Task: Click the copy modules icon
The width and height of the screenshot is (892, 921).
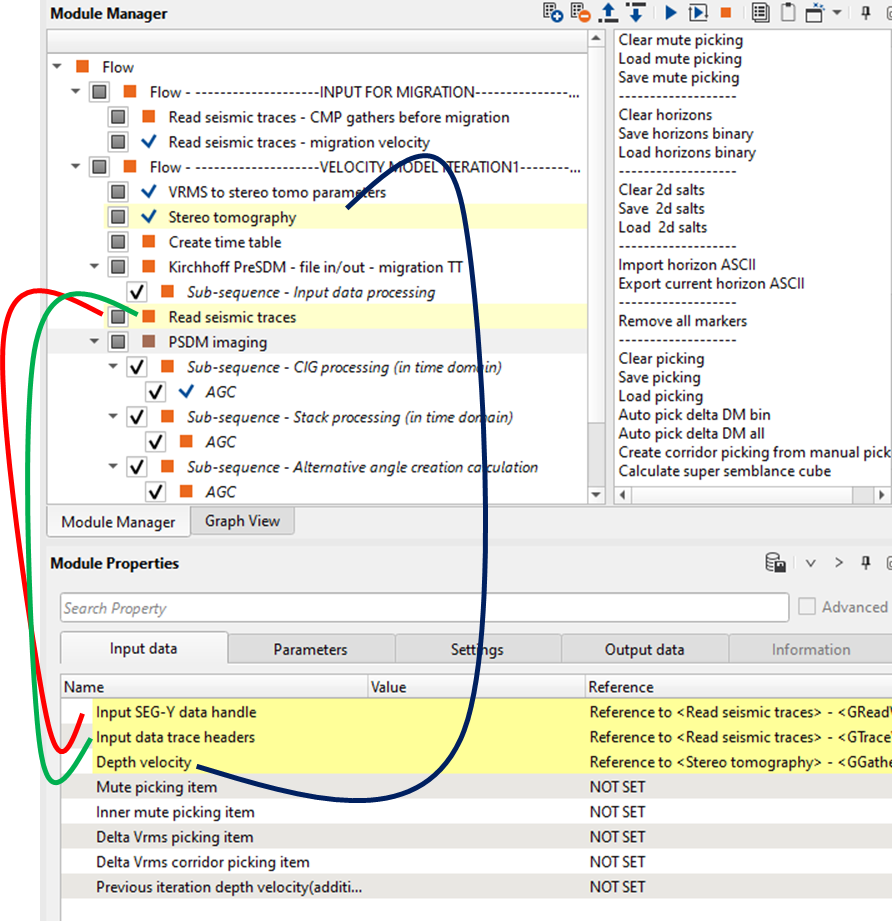Action: [760, 13]
